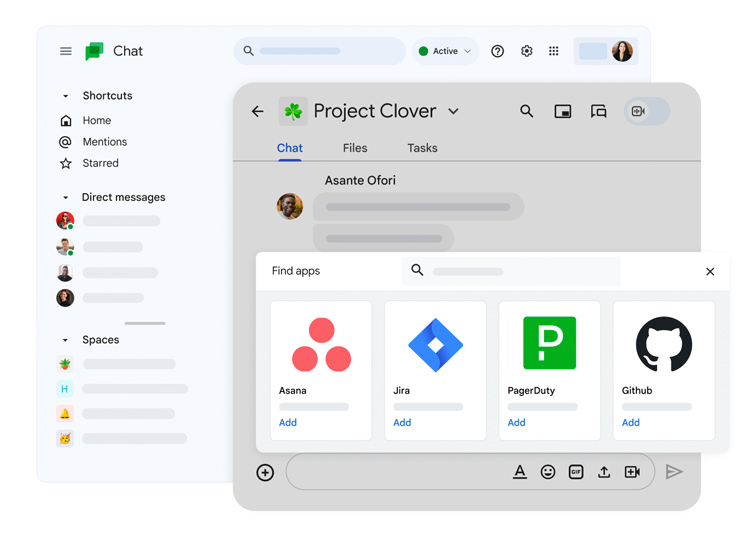Click the top Chat search field
The image size is (750, 548).
(x=320, y=51)
